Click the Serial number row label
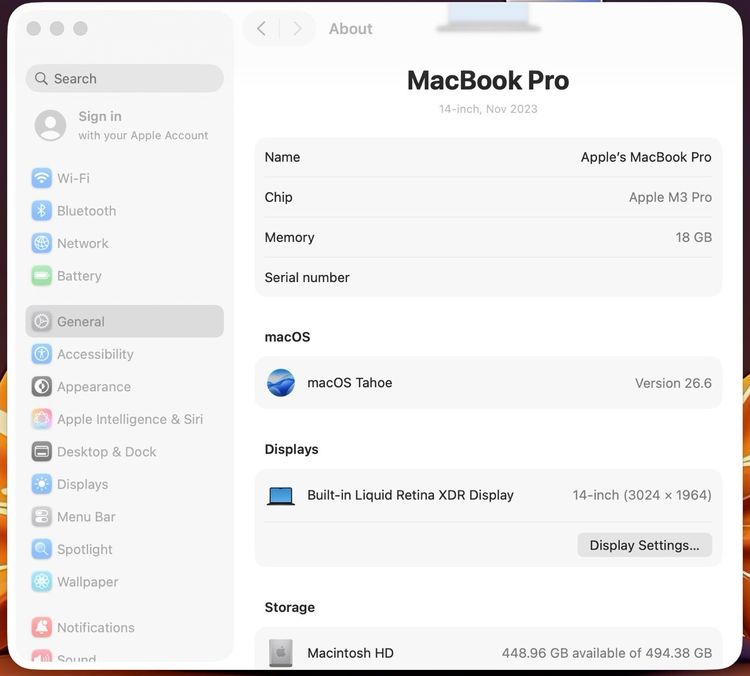The image size is (750, 676). click(307, 277)
